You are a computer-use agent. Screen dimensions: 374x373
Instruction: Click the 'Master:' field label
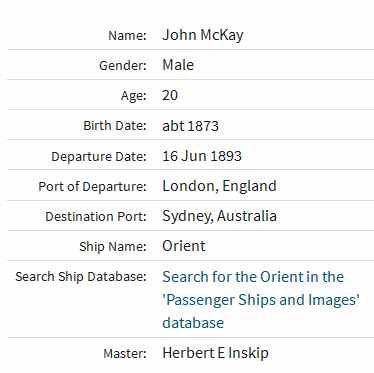point(125,354)
